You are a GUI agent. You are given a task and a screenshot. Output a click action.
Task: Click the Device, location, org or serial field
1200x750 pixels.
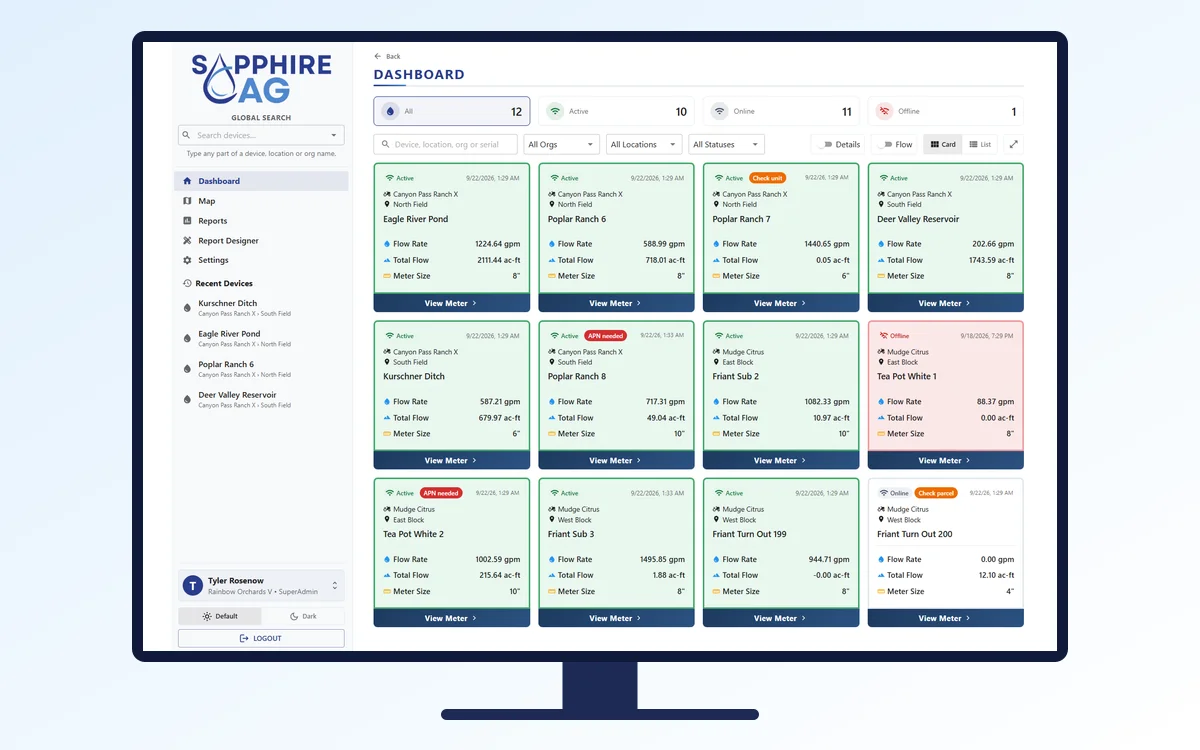click(446, 145)
